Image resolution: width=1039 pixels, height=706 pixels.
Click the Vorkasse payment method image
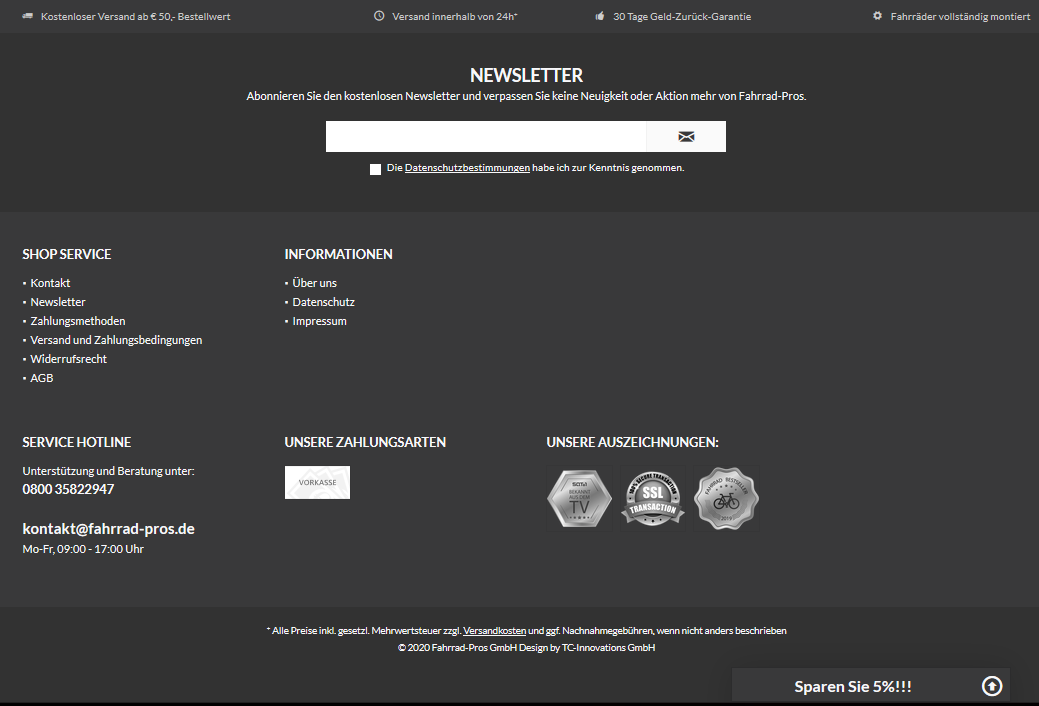pos(317,482)
